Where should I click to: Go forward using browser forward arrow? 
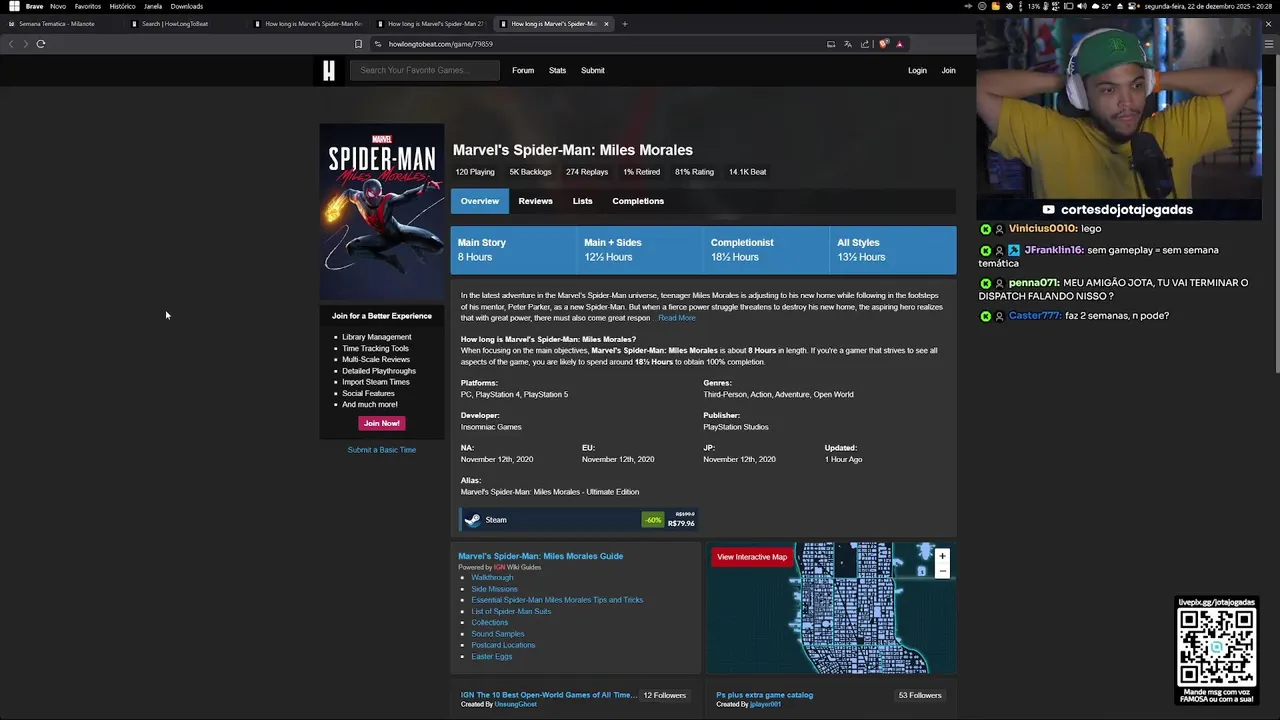click(25, 44)
